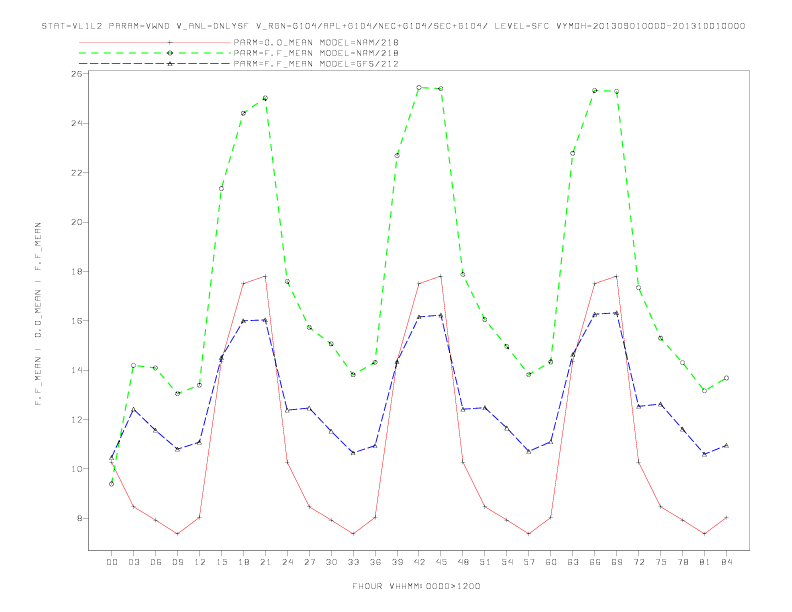Select legend entry PARM=O.O_MEAN MODEL=NAM/218
Screen dimensions: 792x612
pyautogui.click(x=316, y=42)
